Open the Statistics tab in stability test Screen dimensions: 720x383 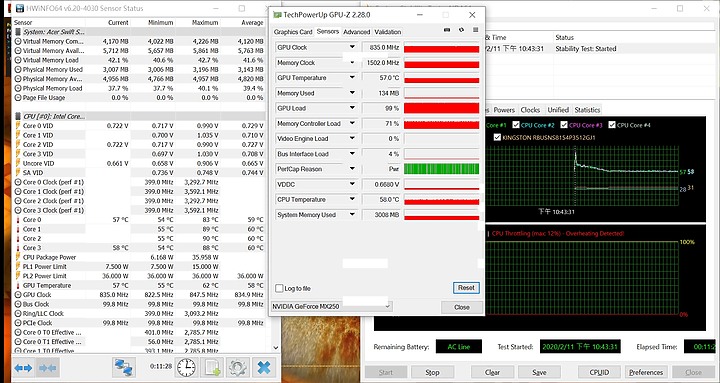point(587,110)
